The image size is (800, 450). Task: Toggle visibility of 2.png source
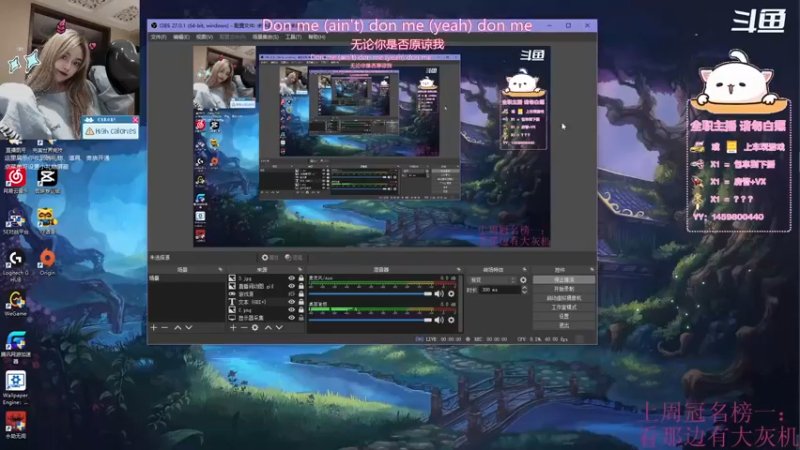coord(291,310)
